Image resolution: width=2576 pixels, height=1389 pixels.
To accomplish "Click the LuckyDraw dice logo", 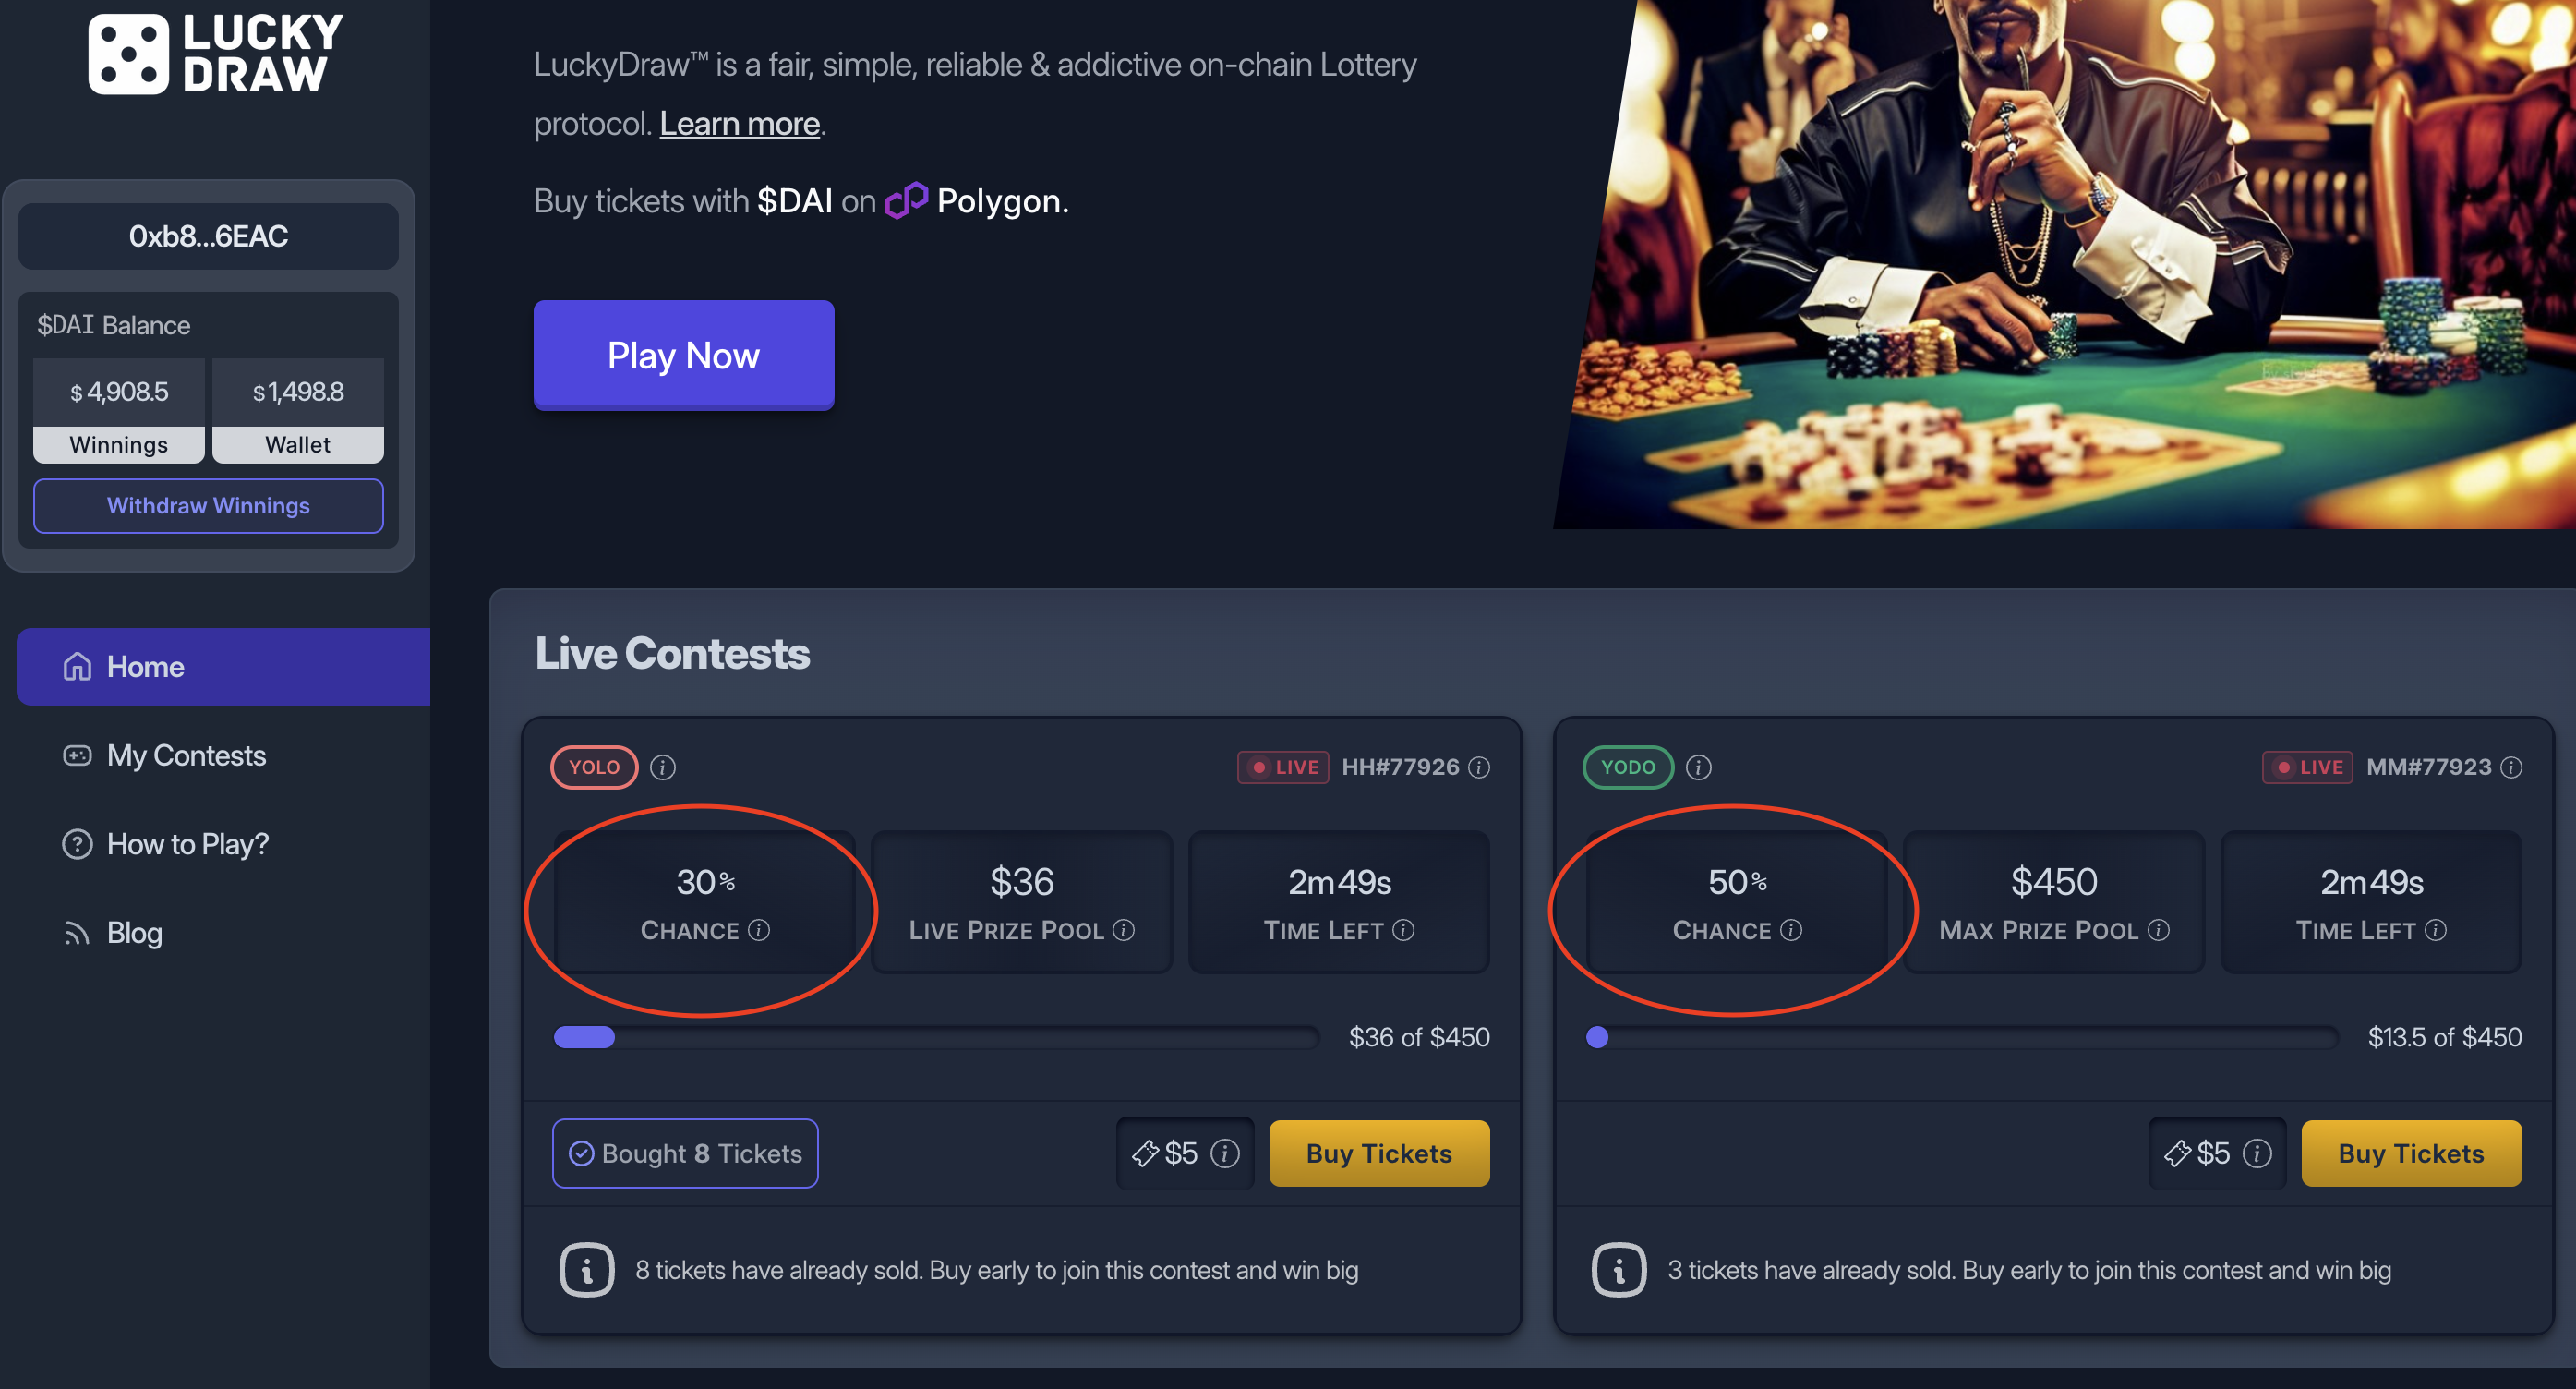I will click(128, 54).
